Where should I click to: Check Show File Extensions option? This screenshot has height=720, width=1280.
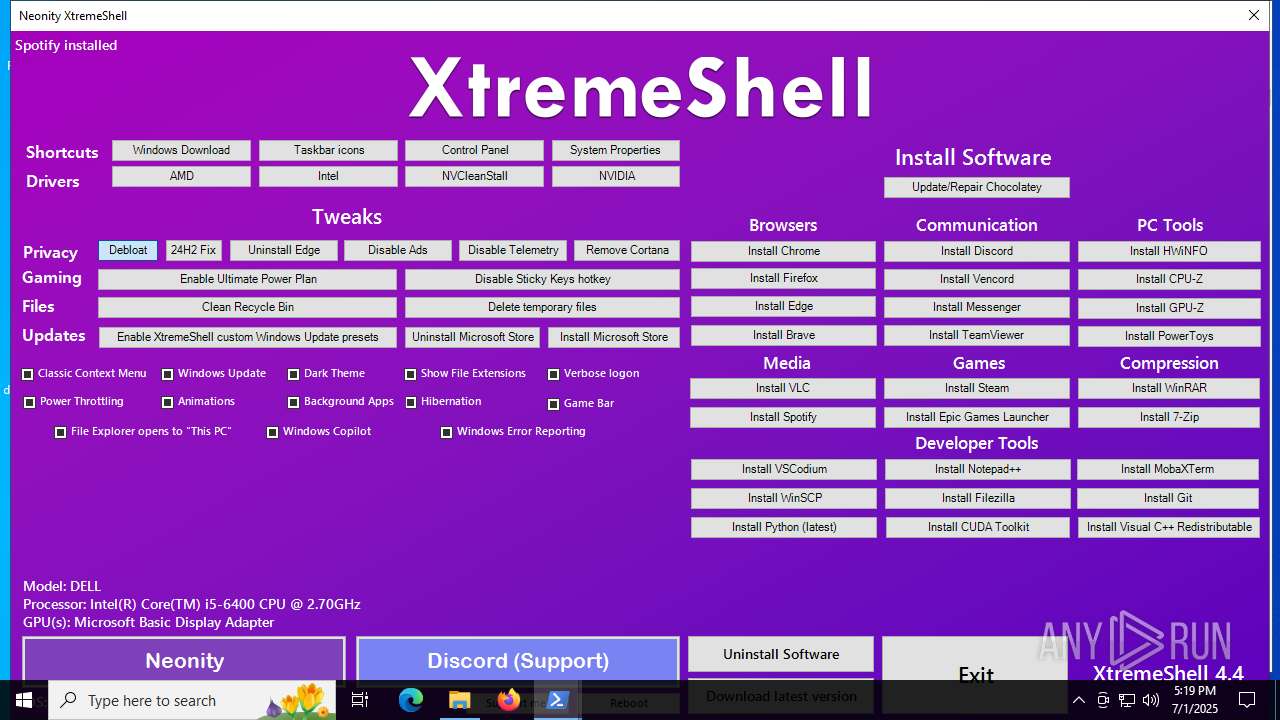pyautogui.click(x=411, y=375)
